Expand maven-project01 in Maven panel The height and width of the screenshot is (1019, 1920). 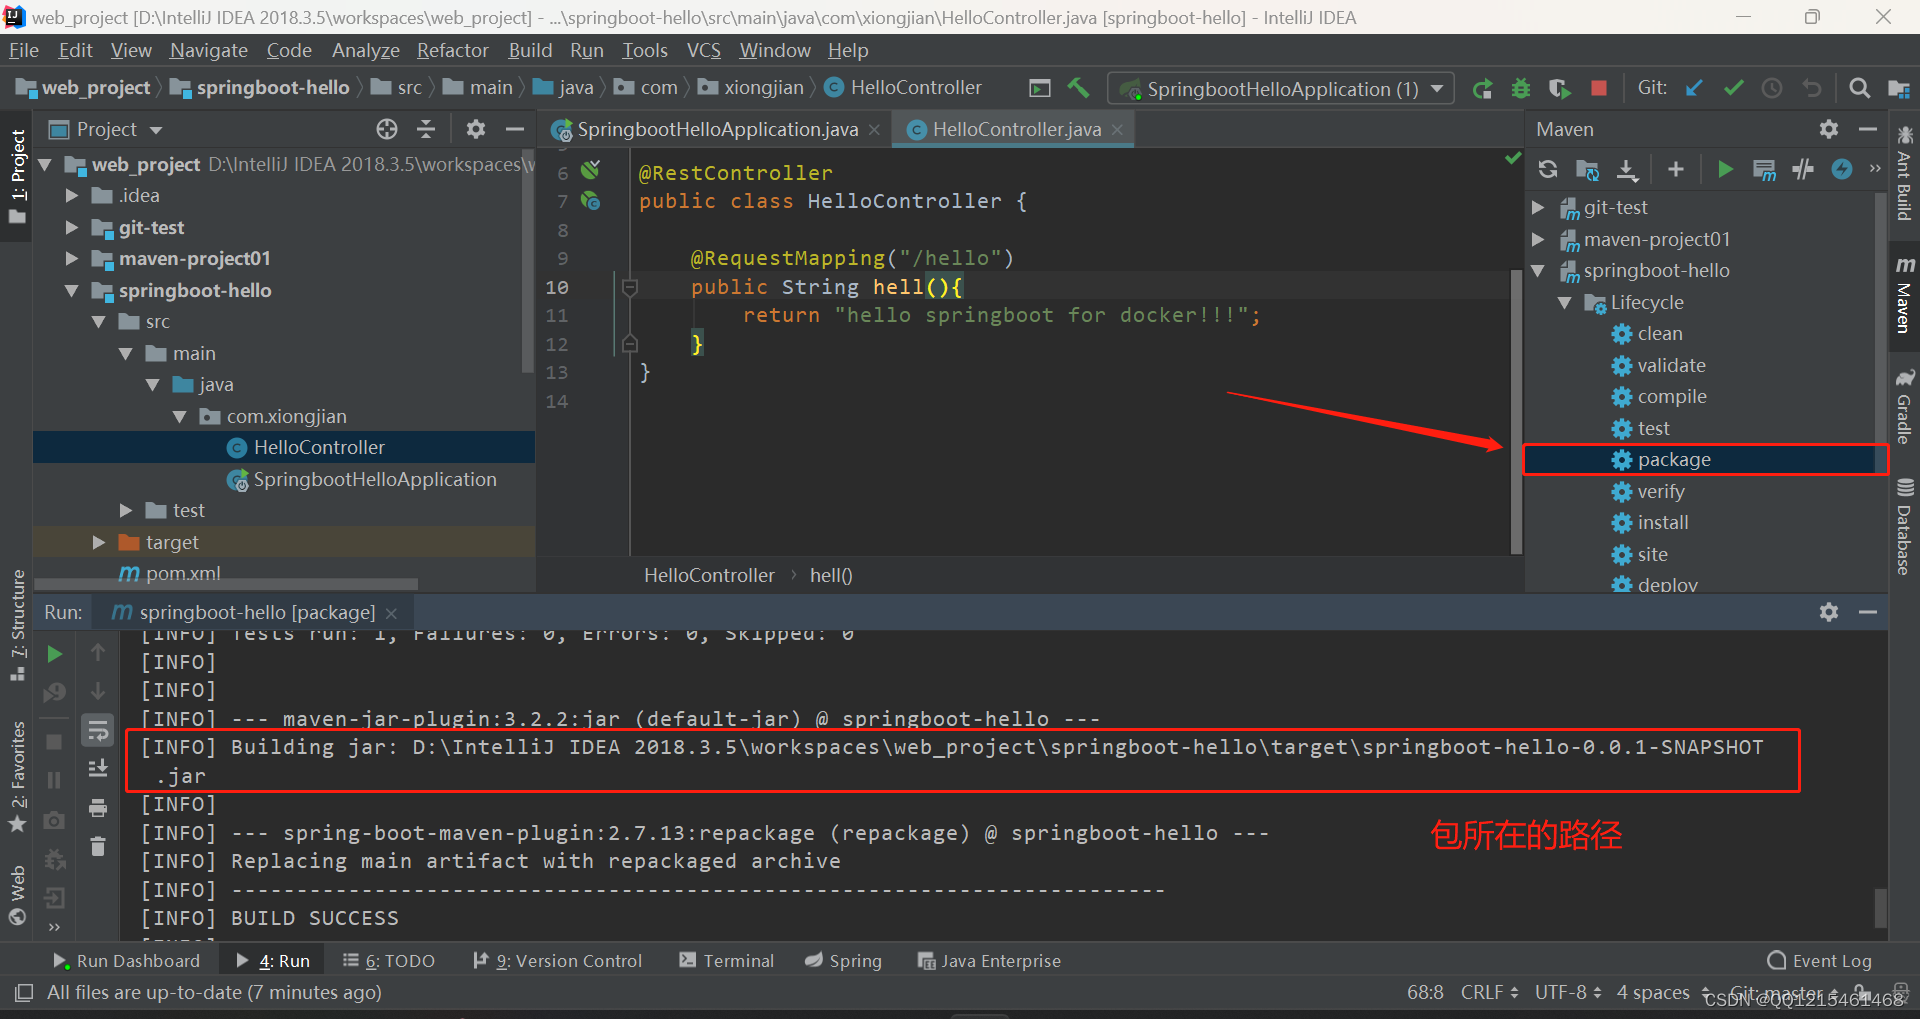click(x=1539, y=239)
